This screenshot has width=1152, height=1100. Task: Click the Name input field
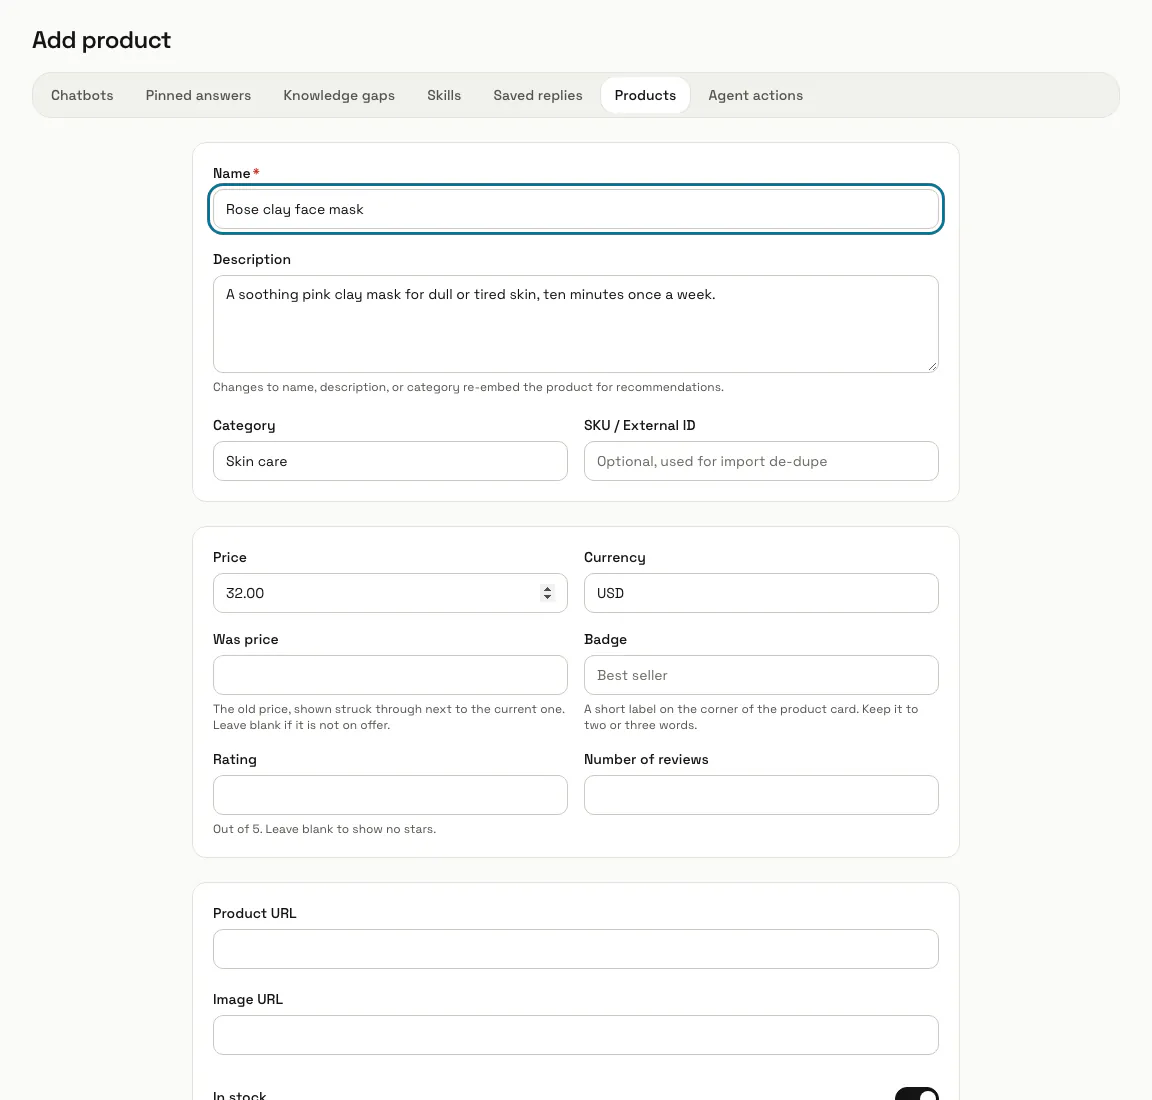[x=575, y=209]
